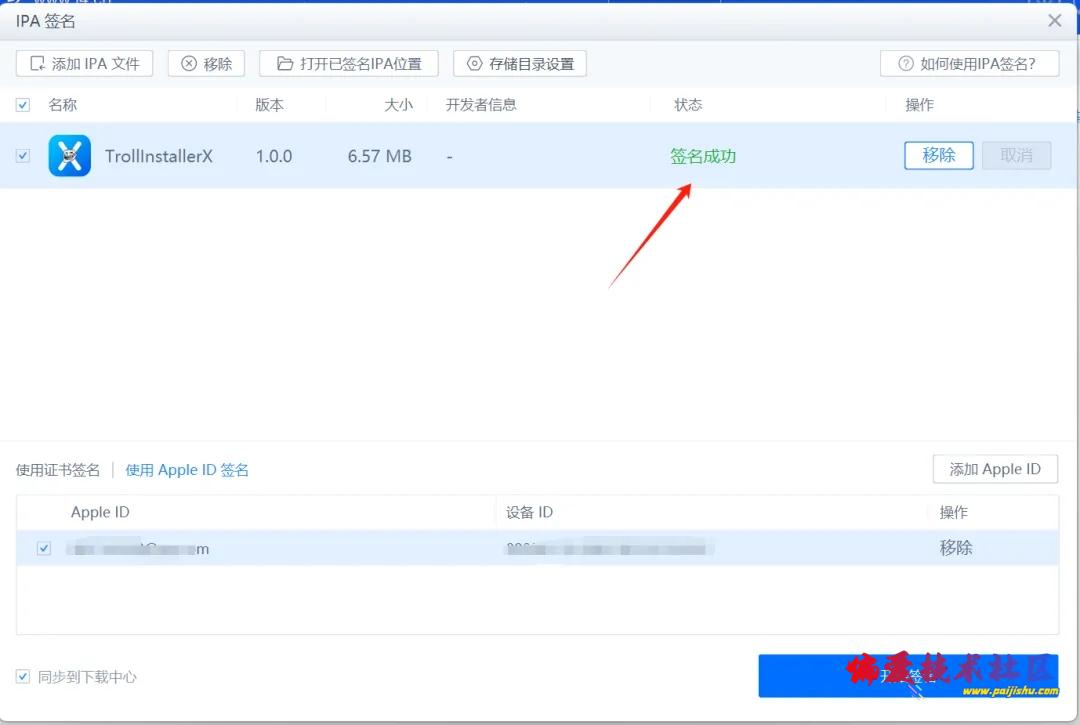
Task: Switch to 使用 Apple ID 签名 tab
Action: [187, 470]
